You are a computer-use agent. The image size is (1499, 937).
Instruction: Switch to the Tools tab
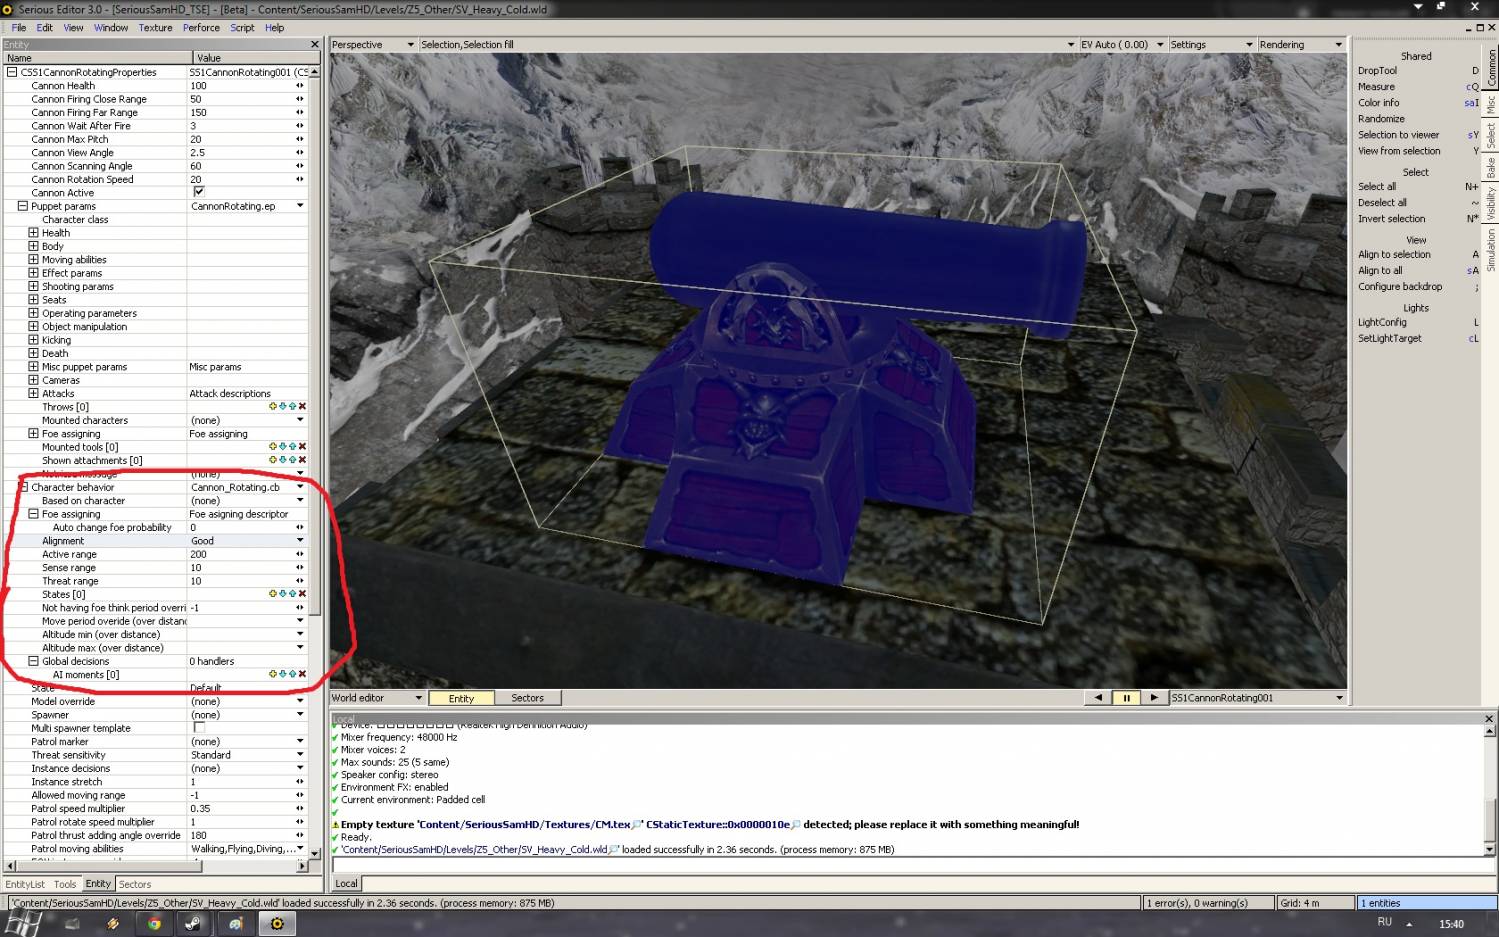pyautogui.click(x=65, y=884)
